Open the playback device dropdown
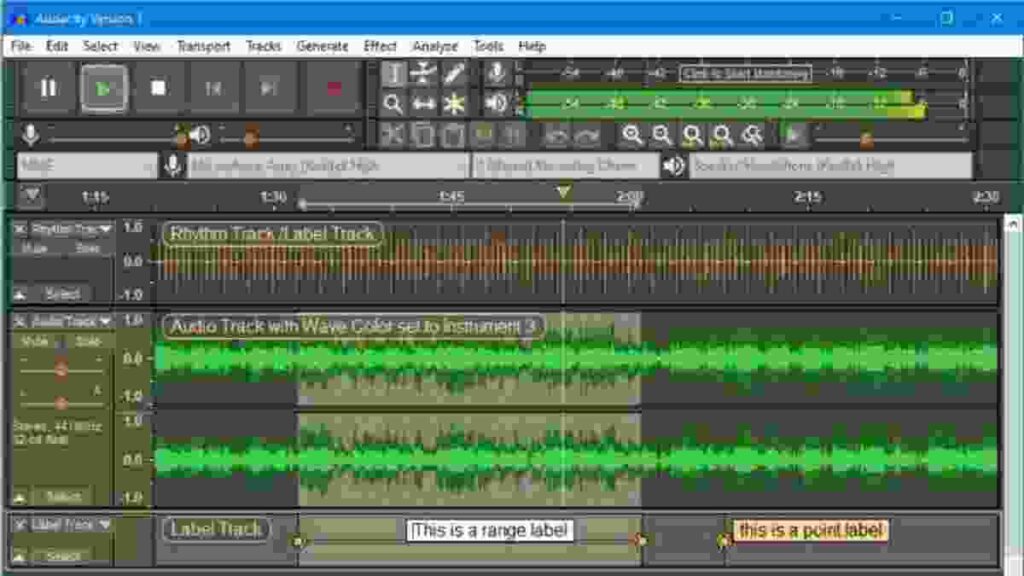This screenshot has width=1024, height=576. (x=831, y=166)
